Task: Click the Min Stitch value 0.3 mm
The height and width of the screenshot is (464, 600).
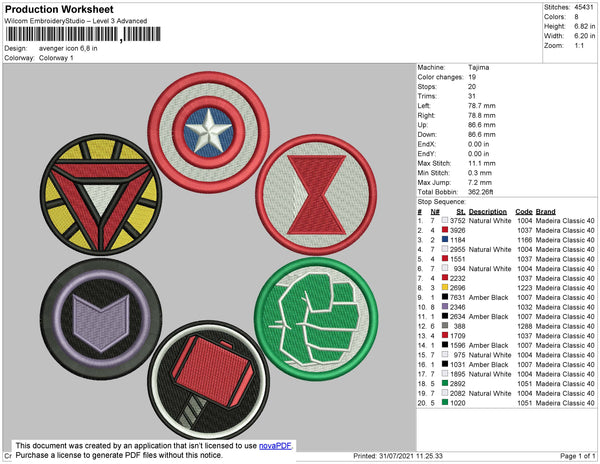Action: pos(480,173)
